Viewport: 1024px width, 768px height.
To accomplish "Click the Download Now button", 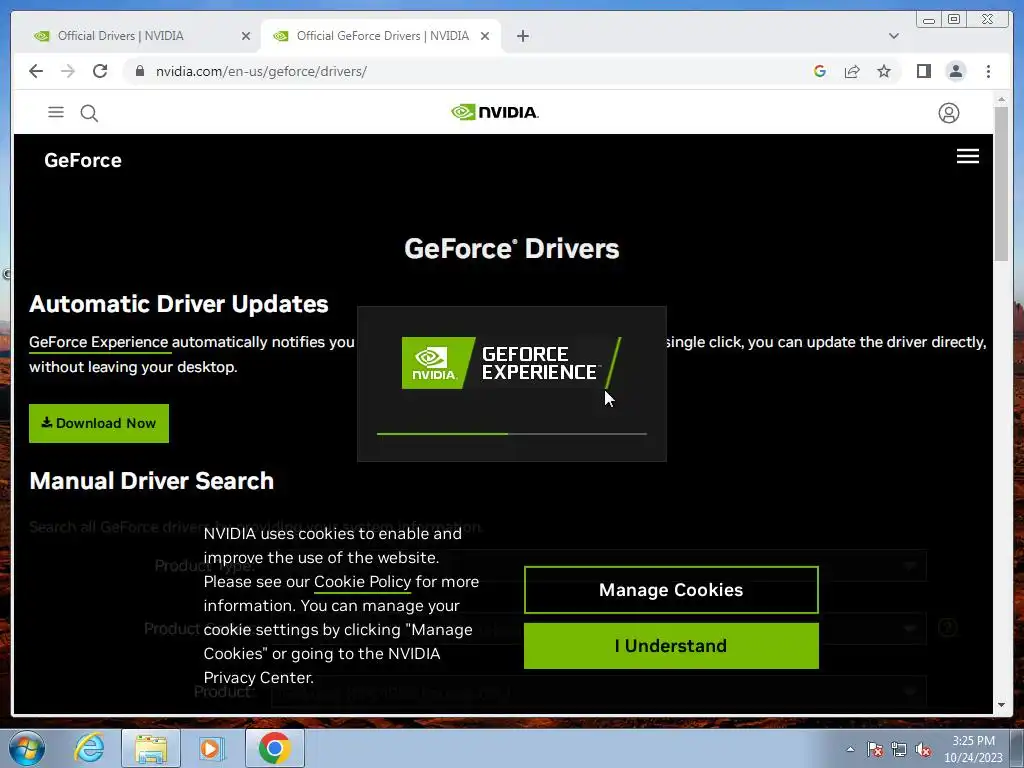I will click(99, 423).
